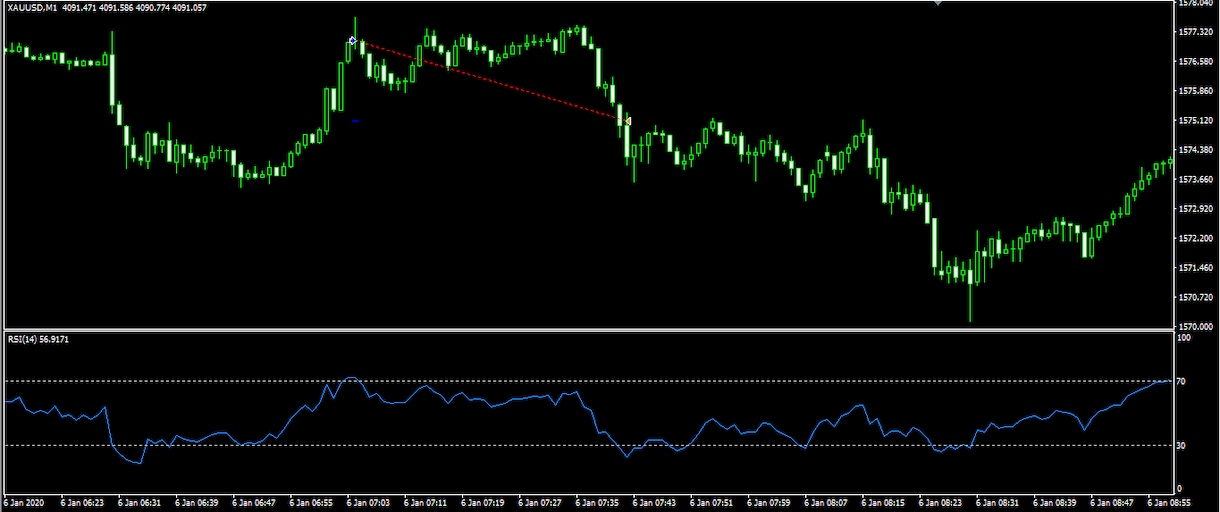Click the 6 Jan 07:03 time label
1220x512 pixels.
coord(368,503)
